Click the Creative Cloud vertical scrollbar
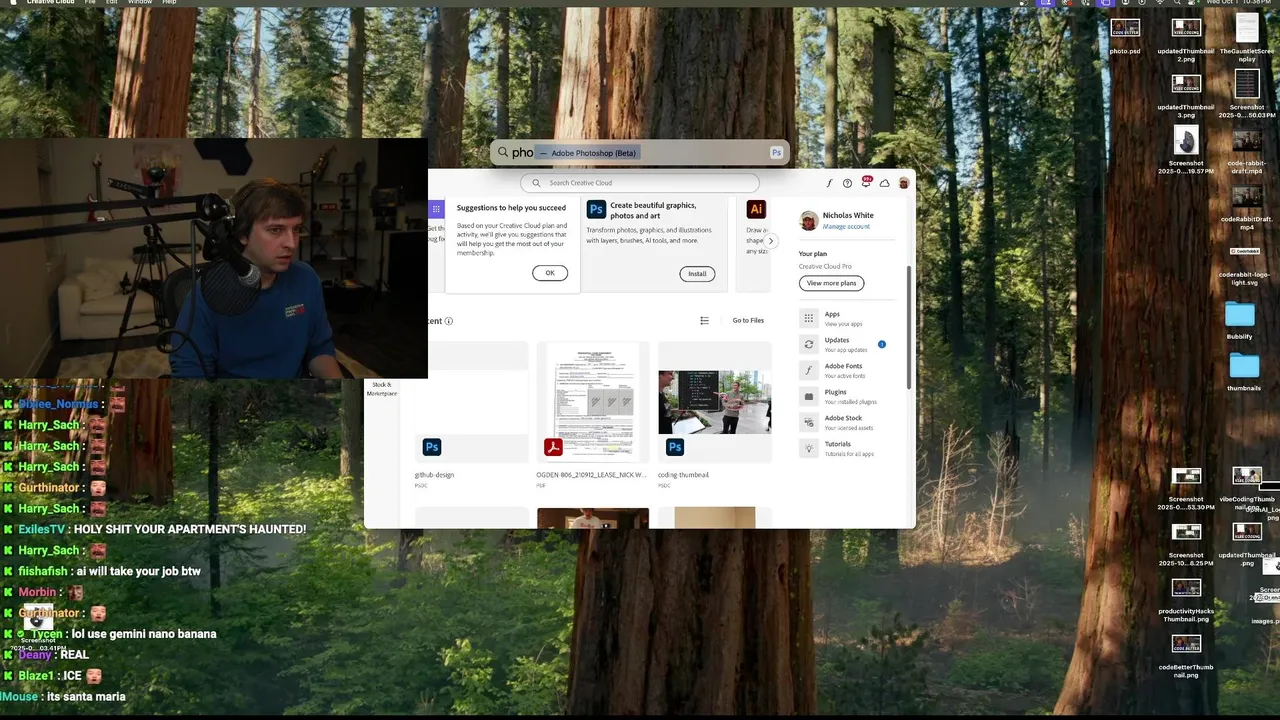The image size is (1280, 720). 908,326
